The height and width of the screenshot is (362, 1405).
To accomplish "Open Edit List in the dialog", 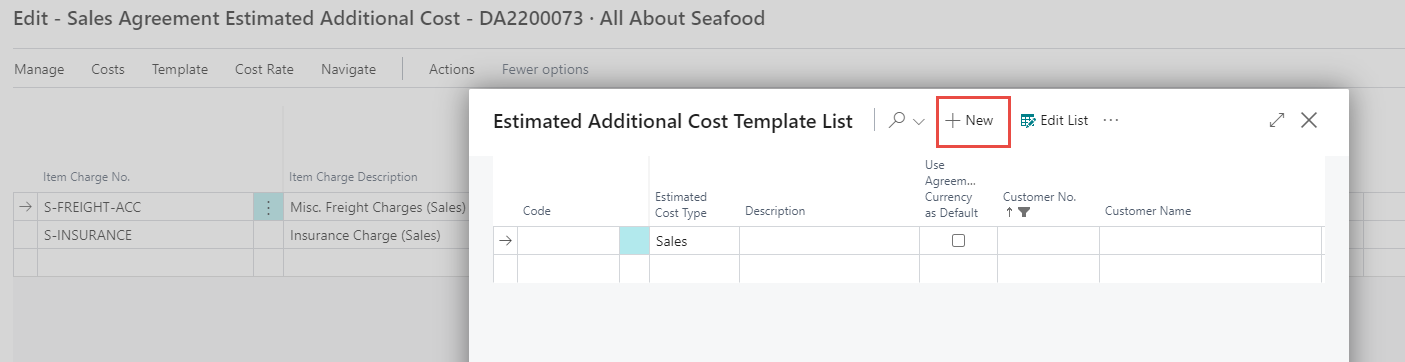I will pos(1054,120).
